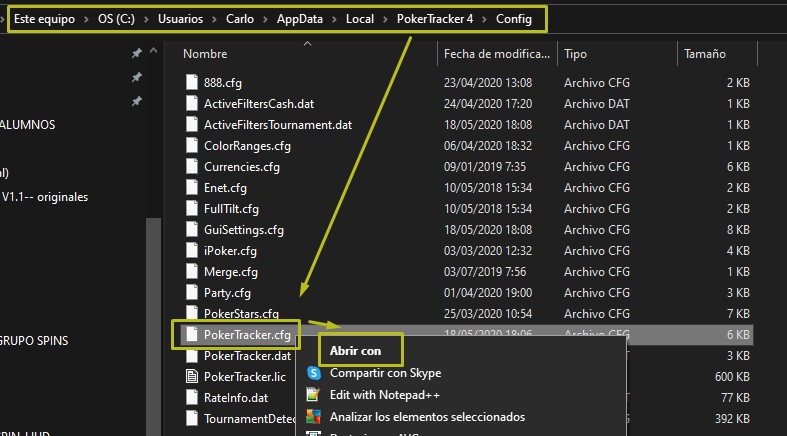Click Config in the breadcrumb path
Screen dimensions: 787x436
pyautogui.click(x=513, y=19)
